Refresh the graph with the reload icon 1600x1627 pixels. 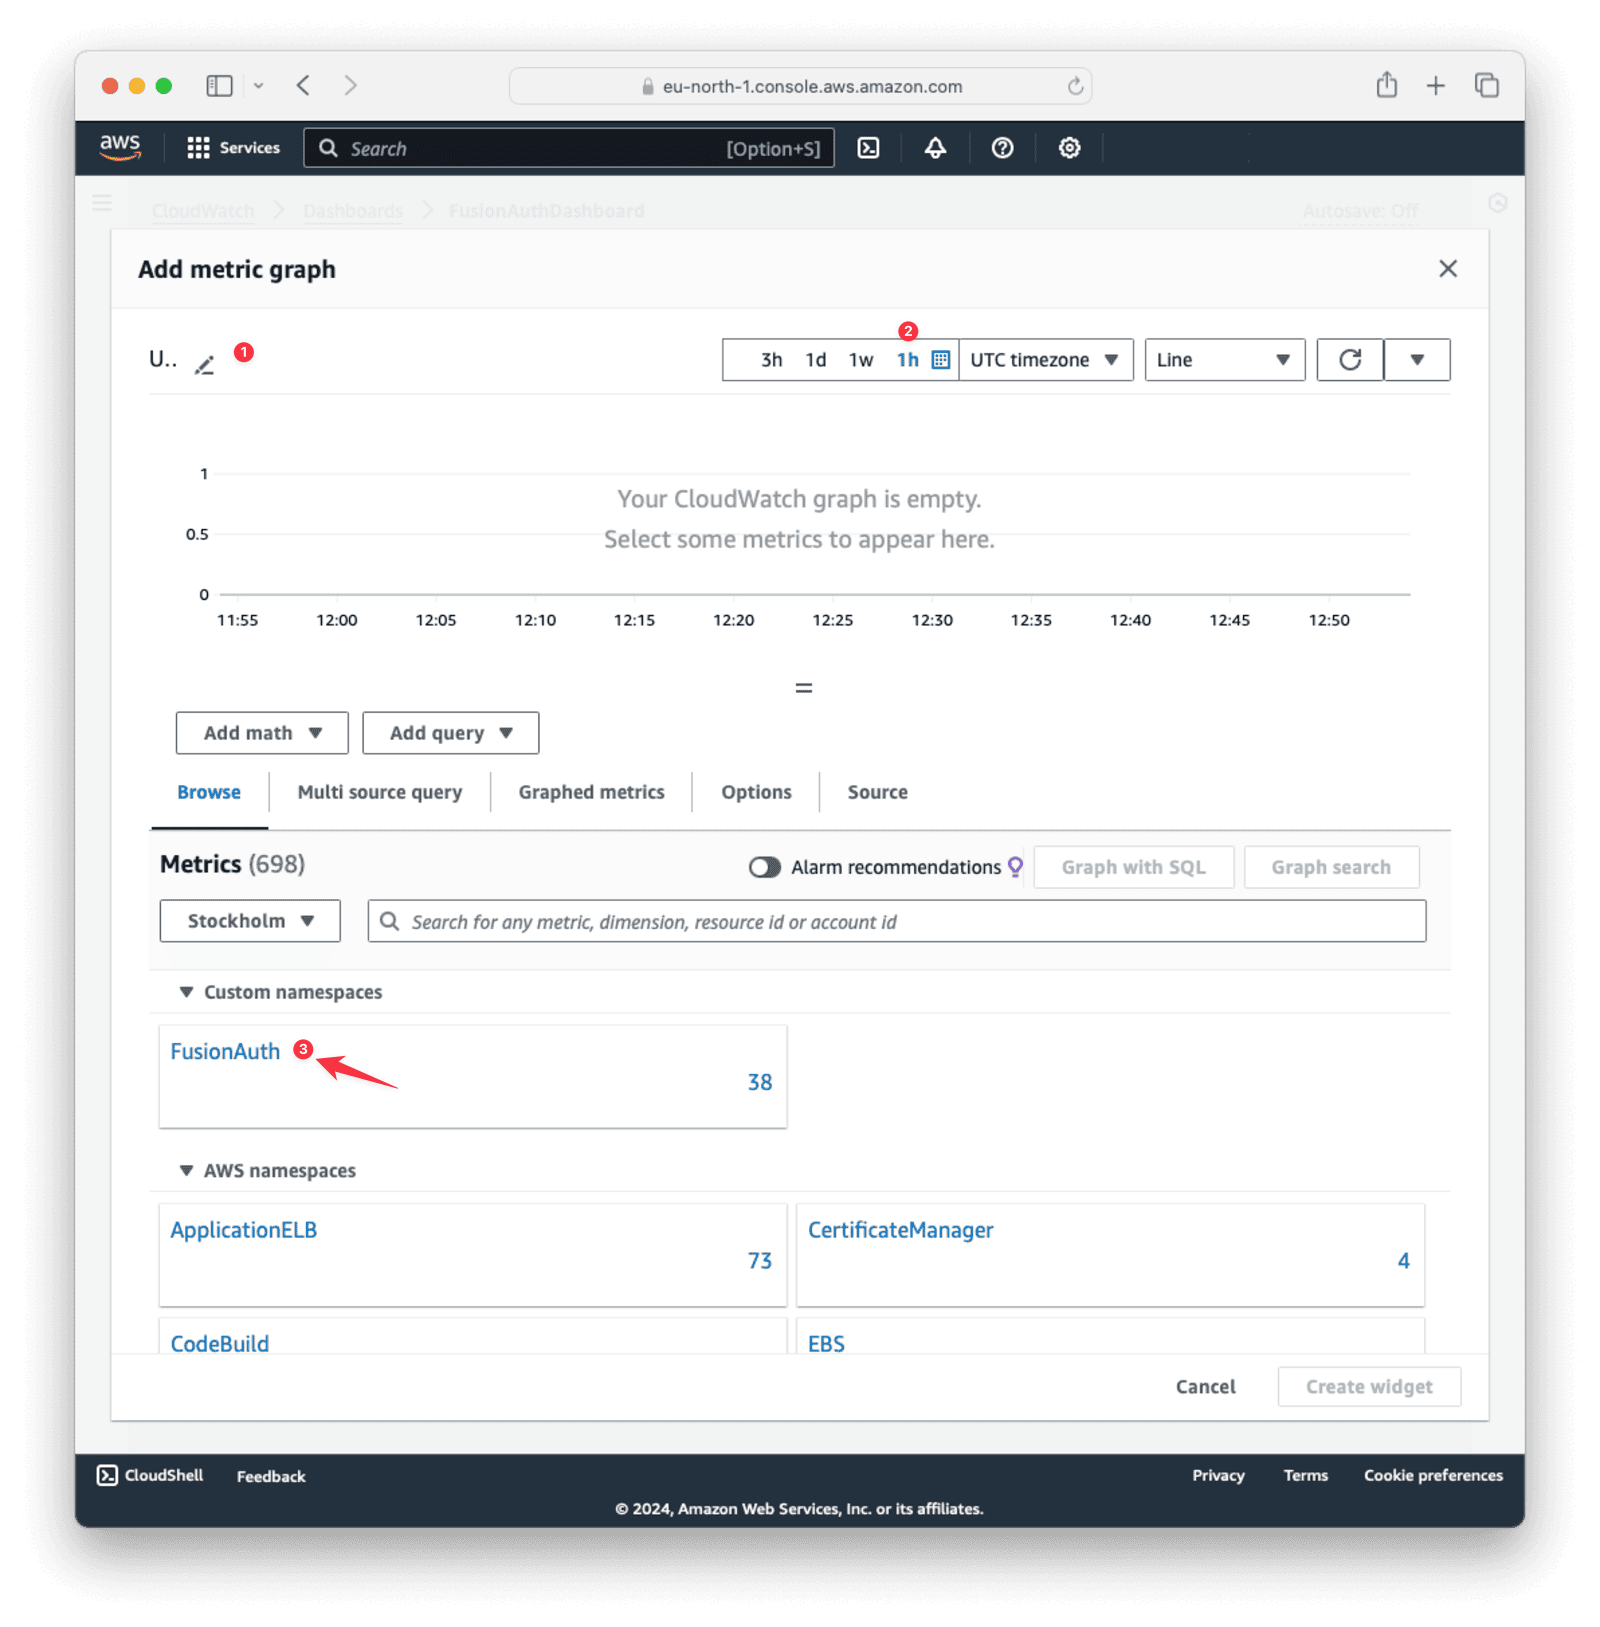1350,360
